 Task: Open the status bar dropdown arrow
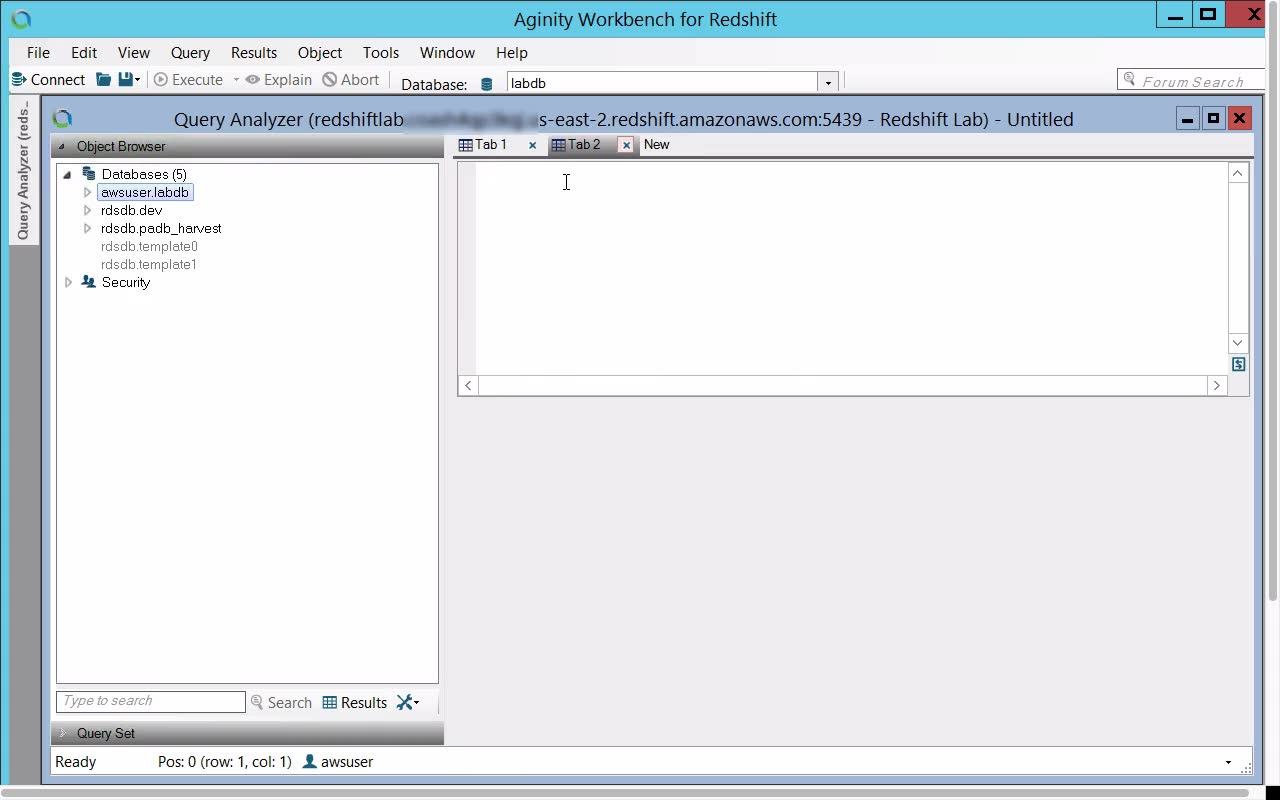coord(1228,763)
